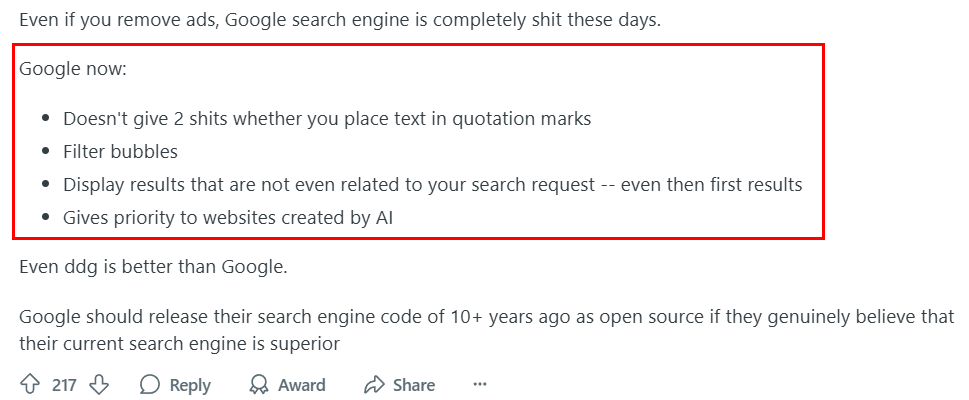This screenshot has height=400, width=969.
Task: Click the bullet dot before 'Filter bubbles'
Action: point(46,151)
